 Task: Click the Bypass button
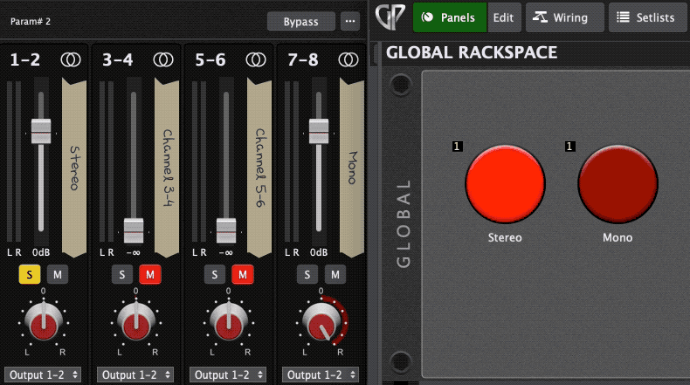pos(301,22)
